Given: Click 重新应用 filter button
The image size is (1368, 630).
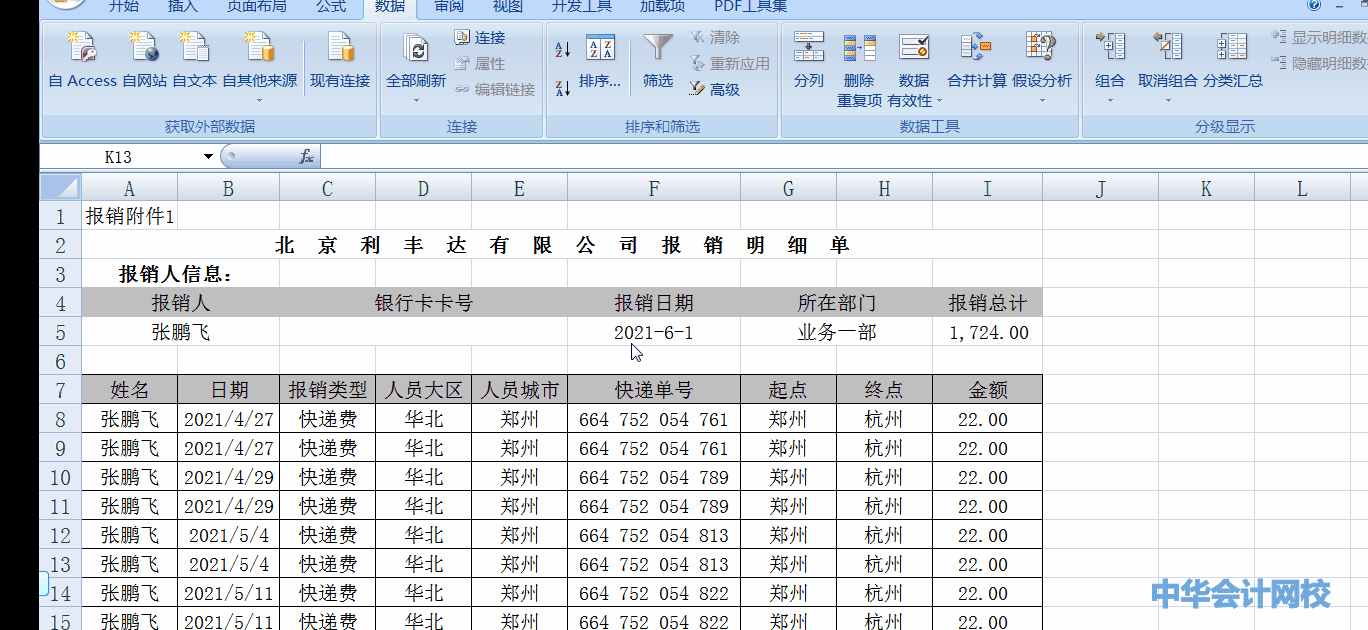Looking at the screenshot, I should coord(730,64).
